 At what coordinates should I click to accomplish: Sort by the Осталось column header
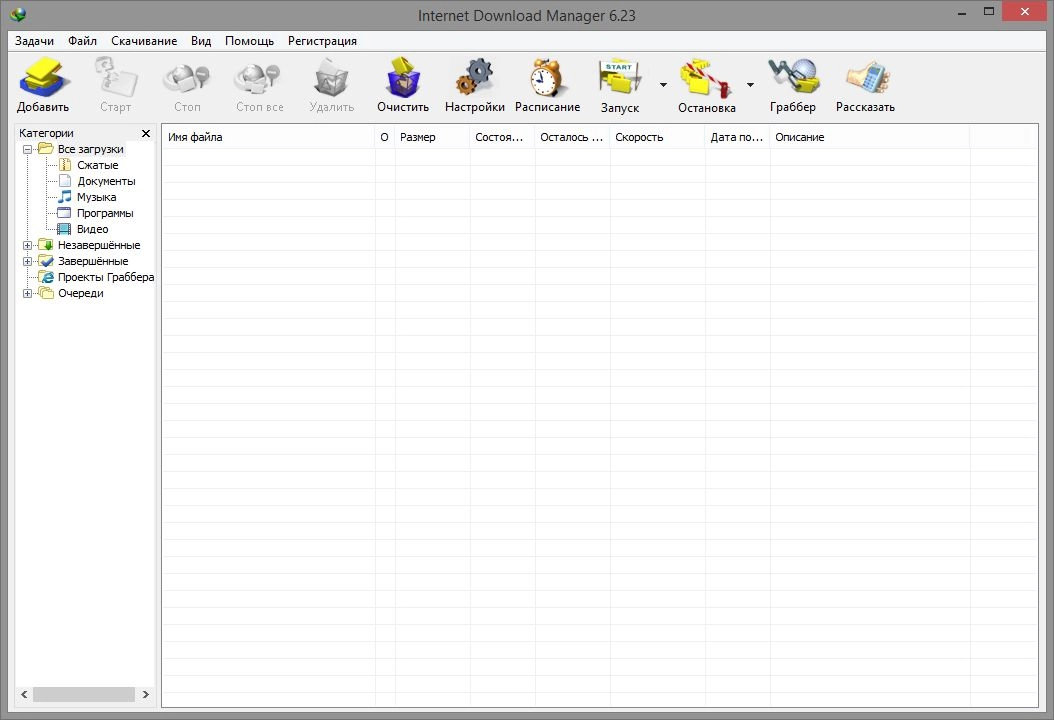pyautogui.click(x=572, y=137)
